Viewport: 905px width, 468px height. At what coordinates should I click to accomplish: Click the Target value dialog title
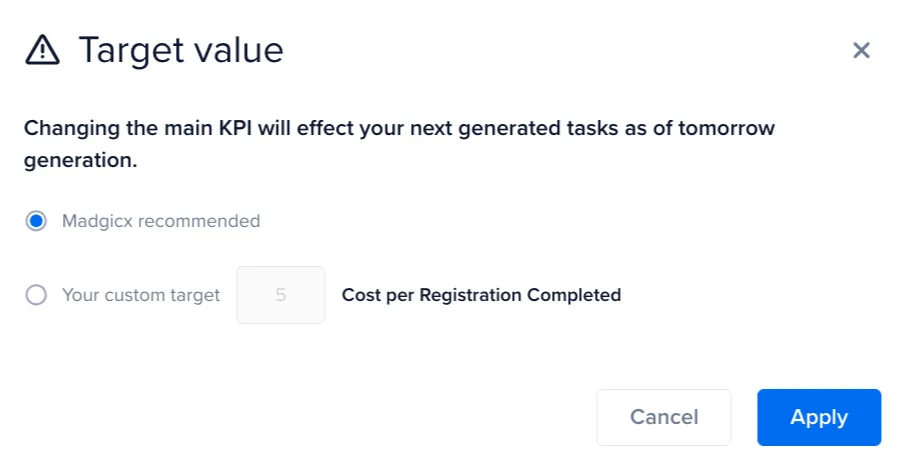pos(181,50)
